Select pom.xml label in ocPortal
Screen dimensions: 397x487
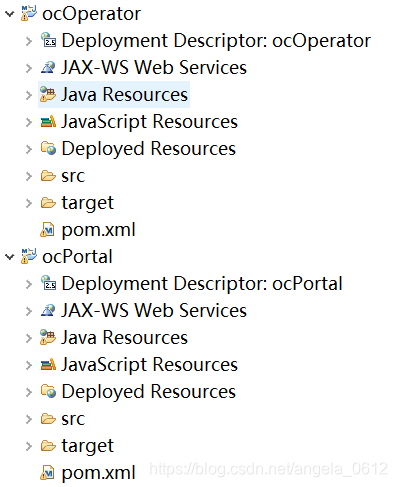pyautogui.click(x=99, y=473)
